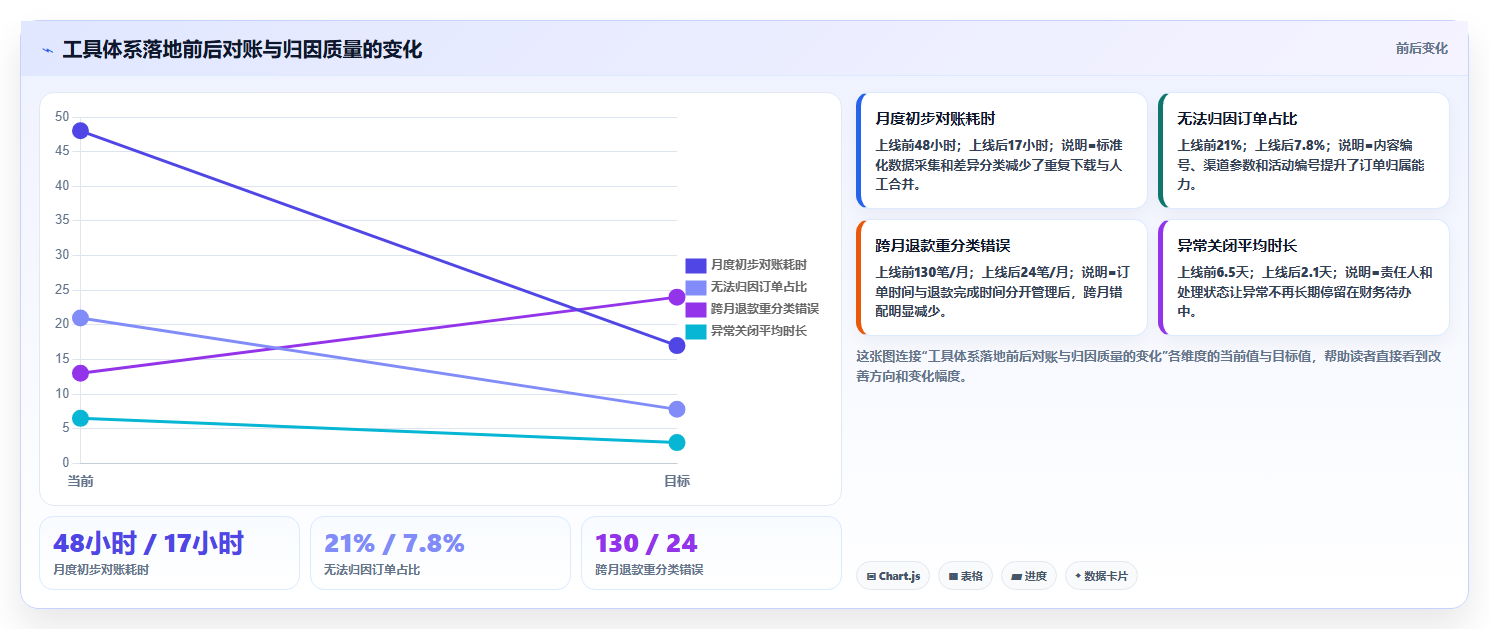The image size is (1489, 629).
Task: Click the 目标 x-axis label
Action: click(677, 481)
